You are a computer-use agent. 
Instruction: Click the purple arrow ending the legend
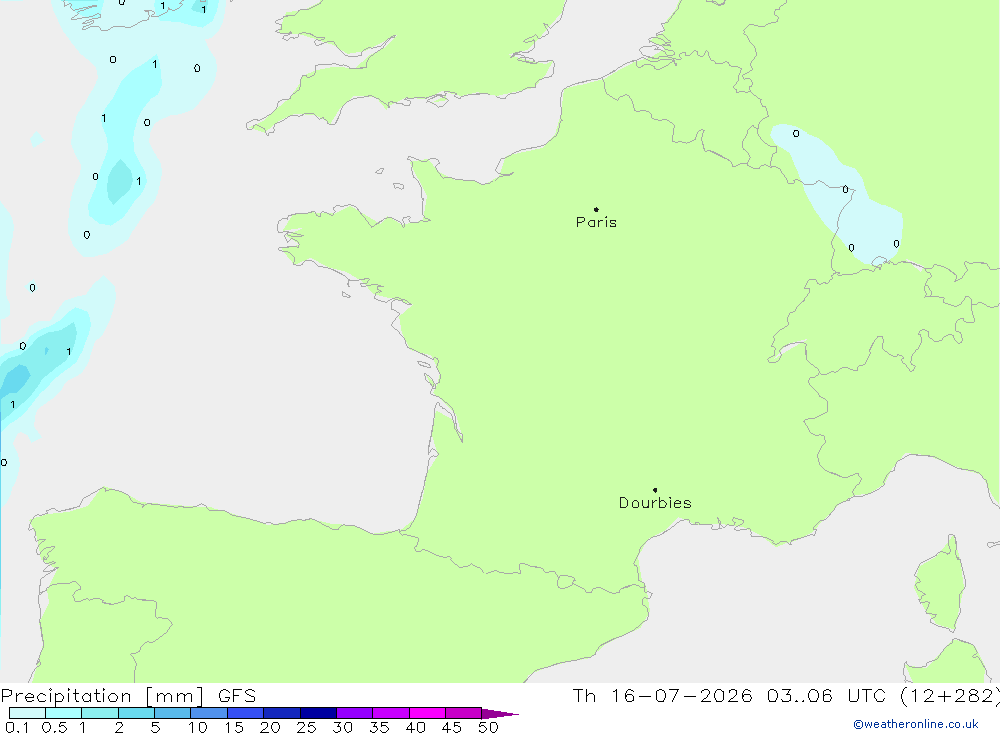pyautogui.click(x=500, y=714)
